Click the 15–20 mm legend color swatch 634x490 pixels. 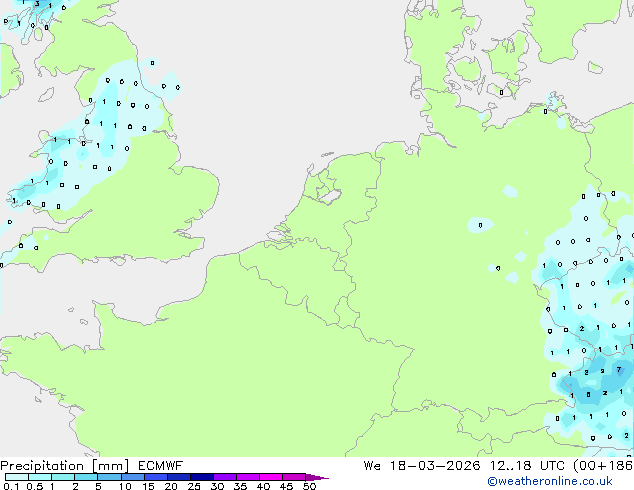click(x=155, y=477)
